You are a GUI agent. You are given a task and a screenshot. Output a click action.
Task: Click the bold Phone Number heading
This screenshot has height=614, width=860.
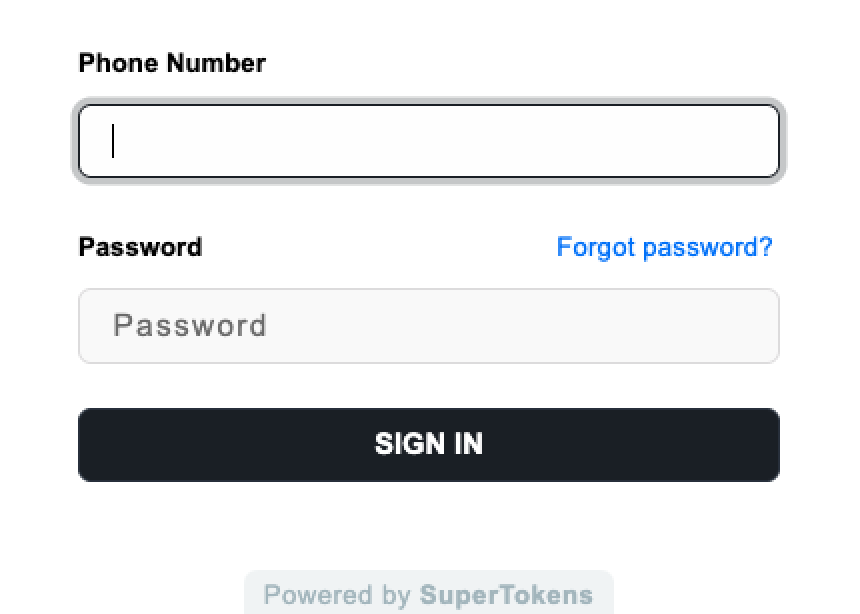pyautogui.click(x=172, y=63)
